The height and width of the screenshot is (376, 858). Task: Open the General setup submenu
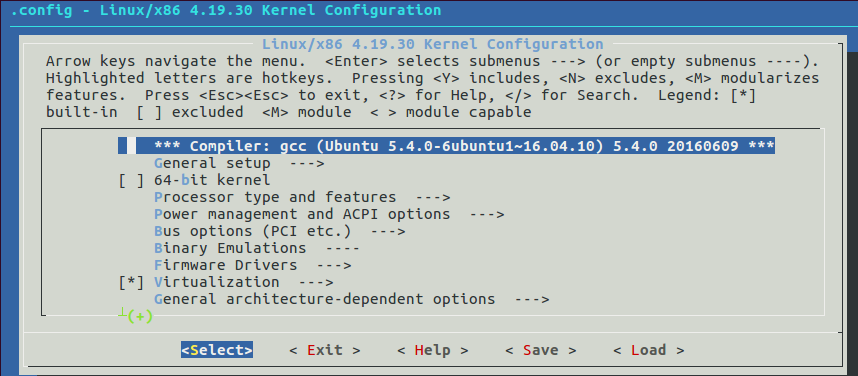(240, 163)
